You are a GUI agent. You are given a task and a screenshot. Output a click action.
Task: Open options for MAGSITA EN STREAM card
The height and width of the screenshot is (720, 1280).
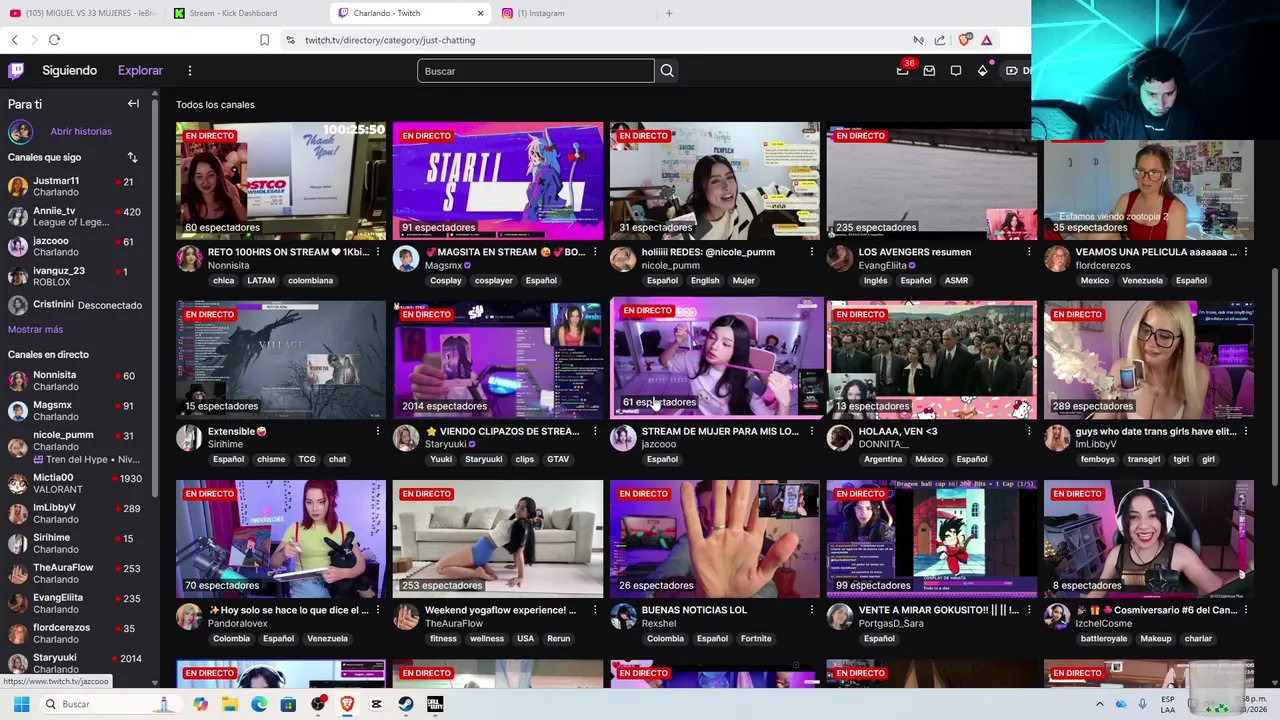point(595,252)
